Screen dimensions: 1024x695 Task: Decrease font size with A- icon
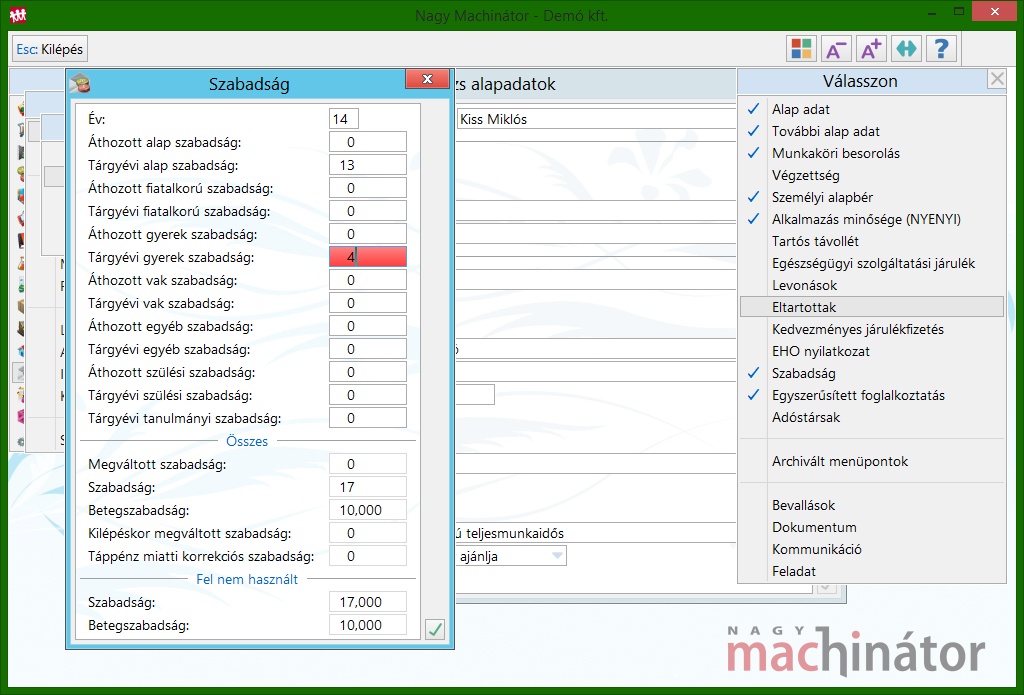coord(836,49)
